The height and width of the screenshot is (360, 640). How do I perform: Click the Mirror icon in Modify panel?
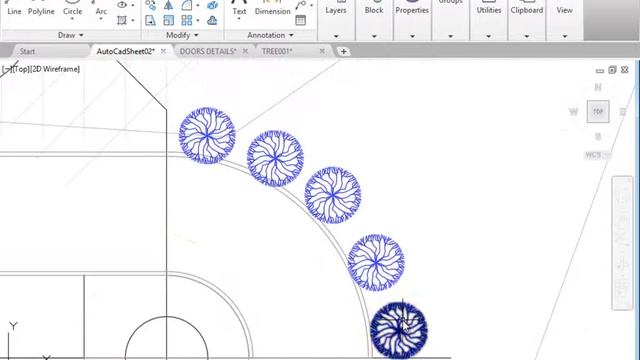coord(168,5)
